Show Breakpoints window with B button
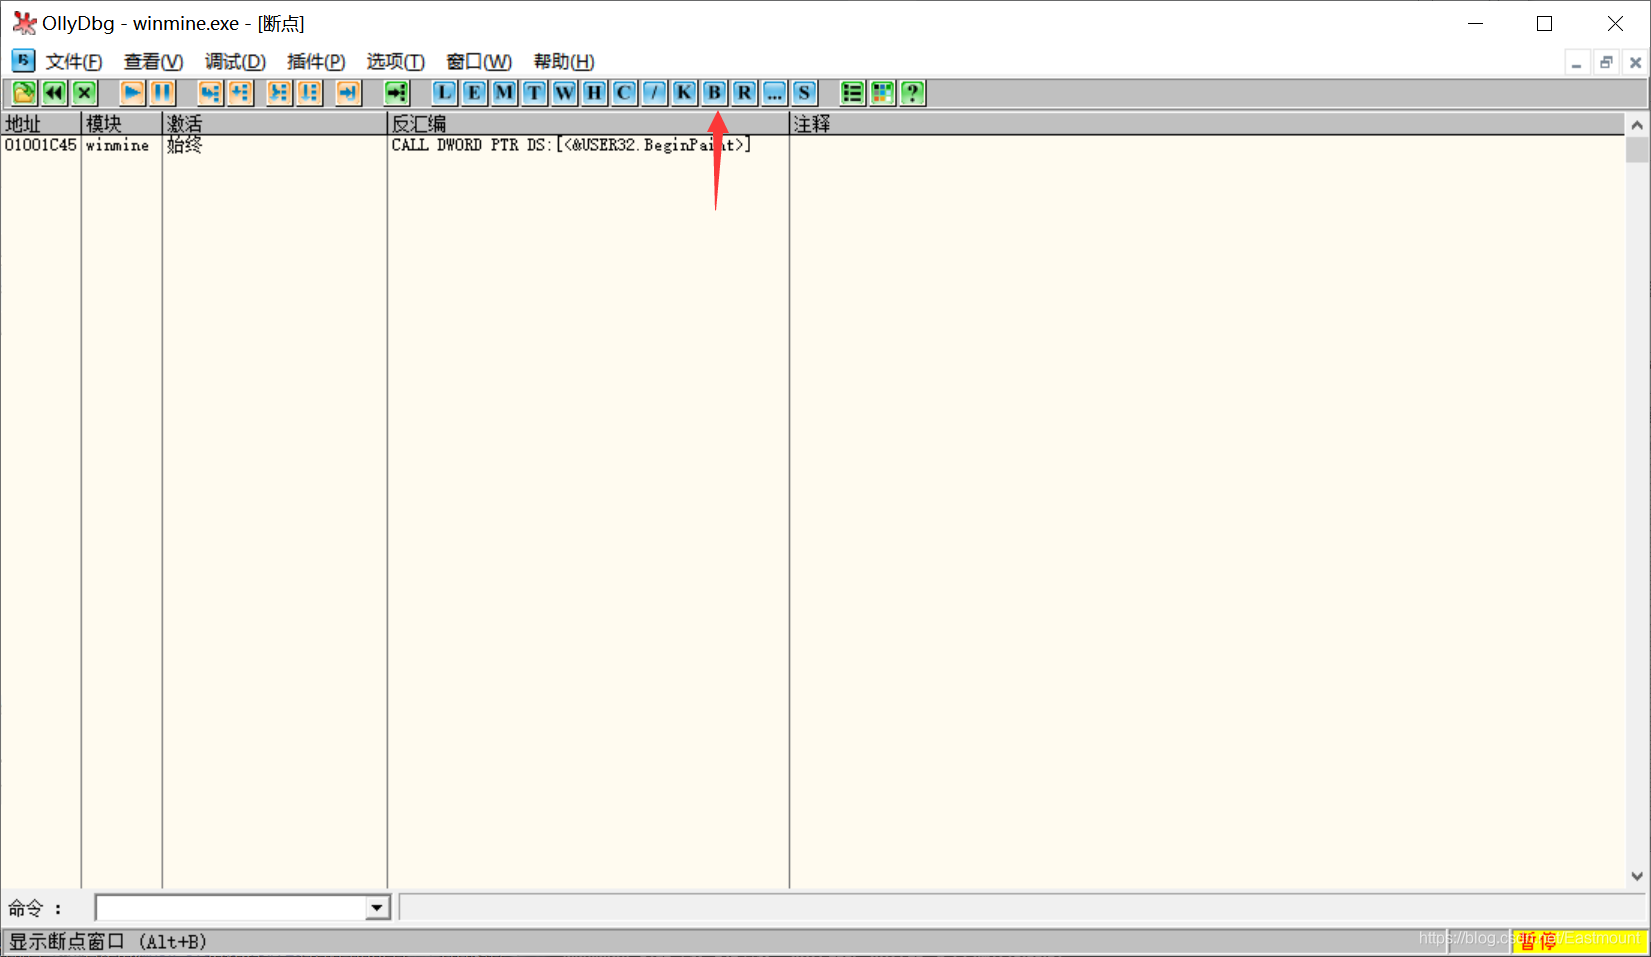Image resolution: width=1651 pixels, height=957 pixels. click(x=714, y=93)
